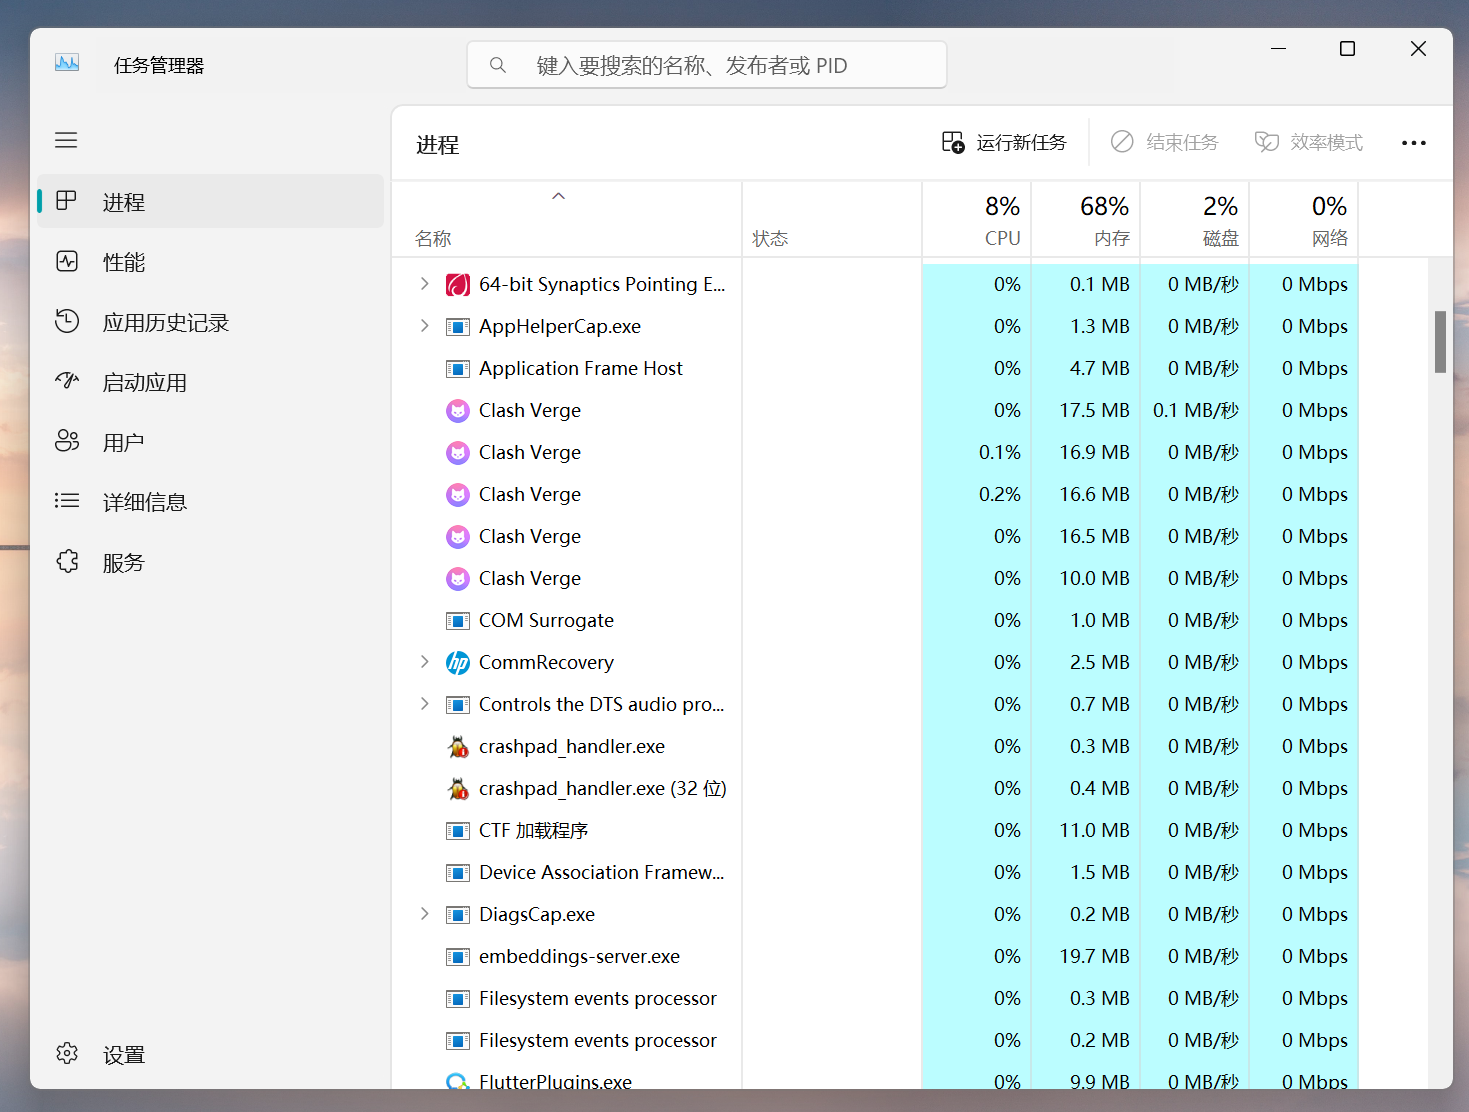Click the 运行新任务 run new task button

[x=1004, y=143]
